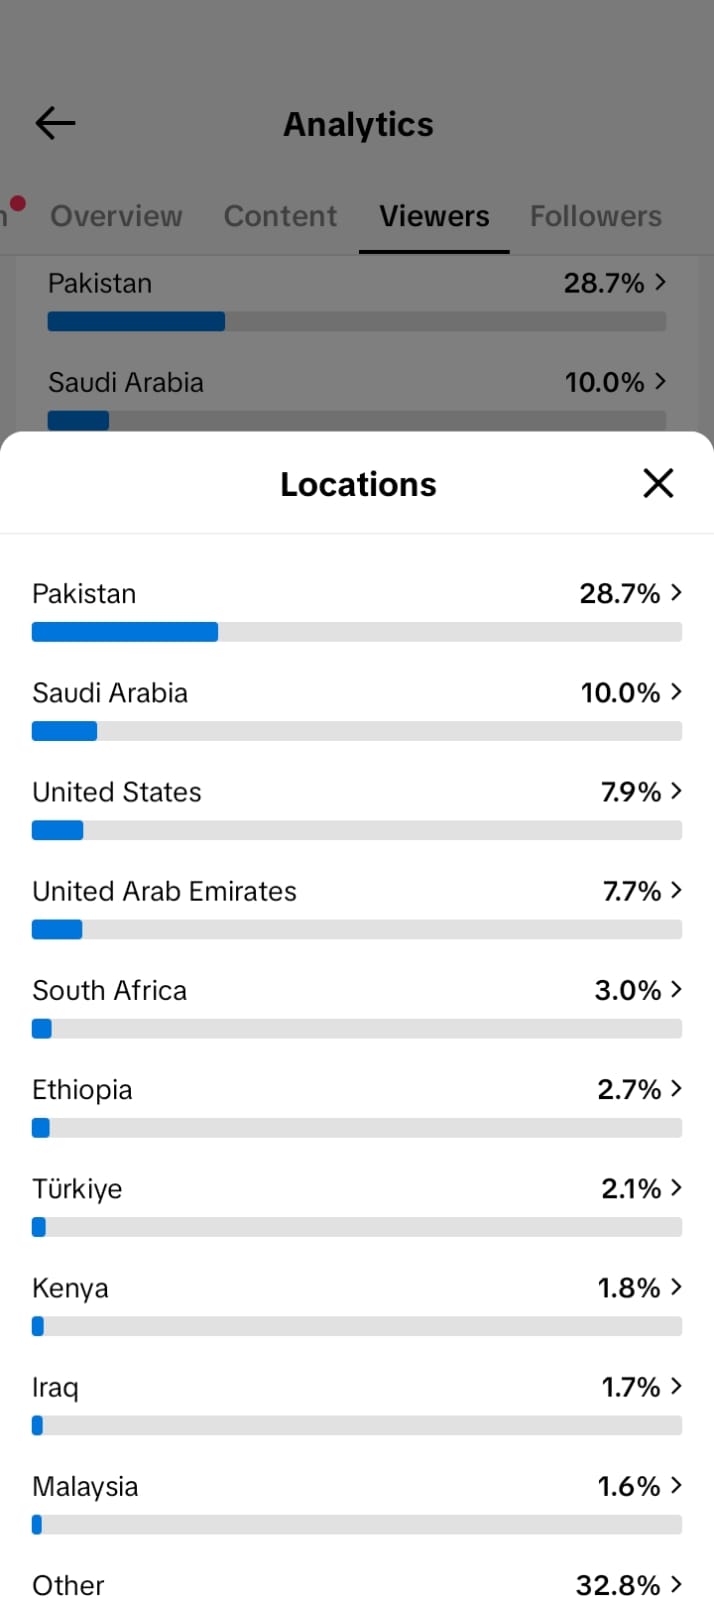Screen dimensions: 714x1599
Task: Click the Locations sheet title
Action: tap(358, 484)
